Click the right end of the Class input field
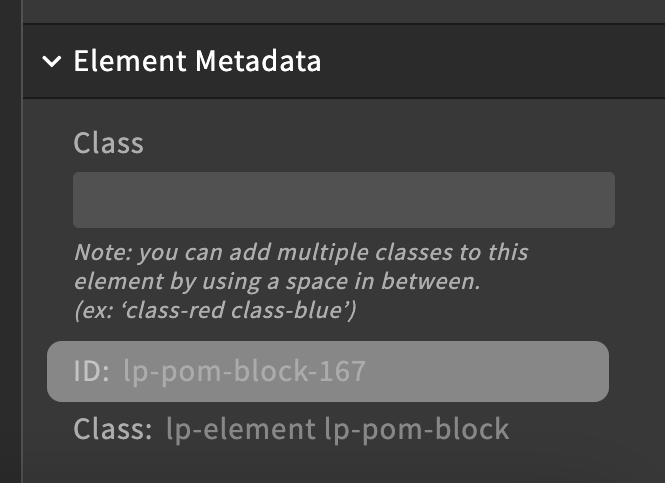Image resolution: width=665 pixels, height=483 pixels. click(x=600, y=200)
